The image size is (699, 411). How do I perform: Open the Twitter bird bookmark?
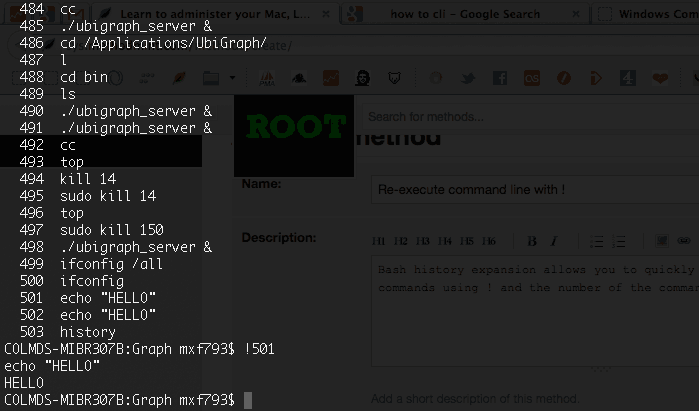pyautogui.click(x=468, y=79)
